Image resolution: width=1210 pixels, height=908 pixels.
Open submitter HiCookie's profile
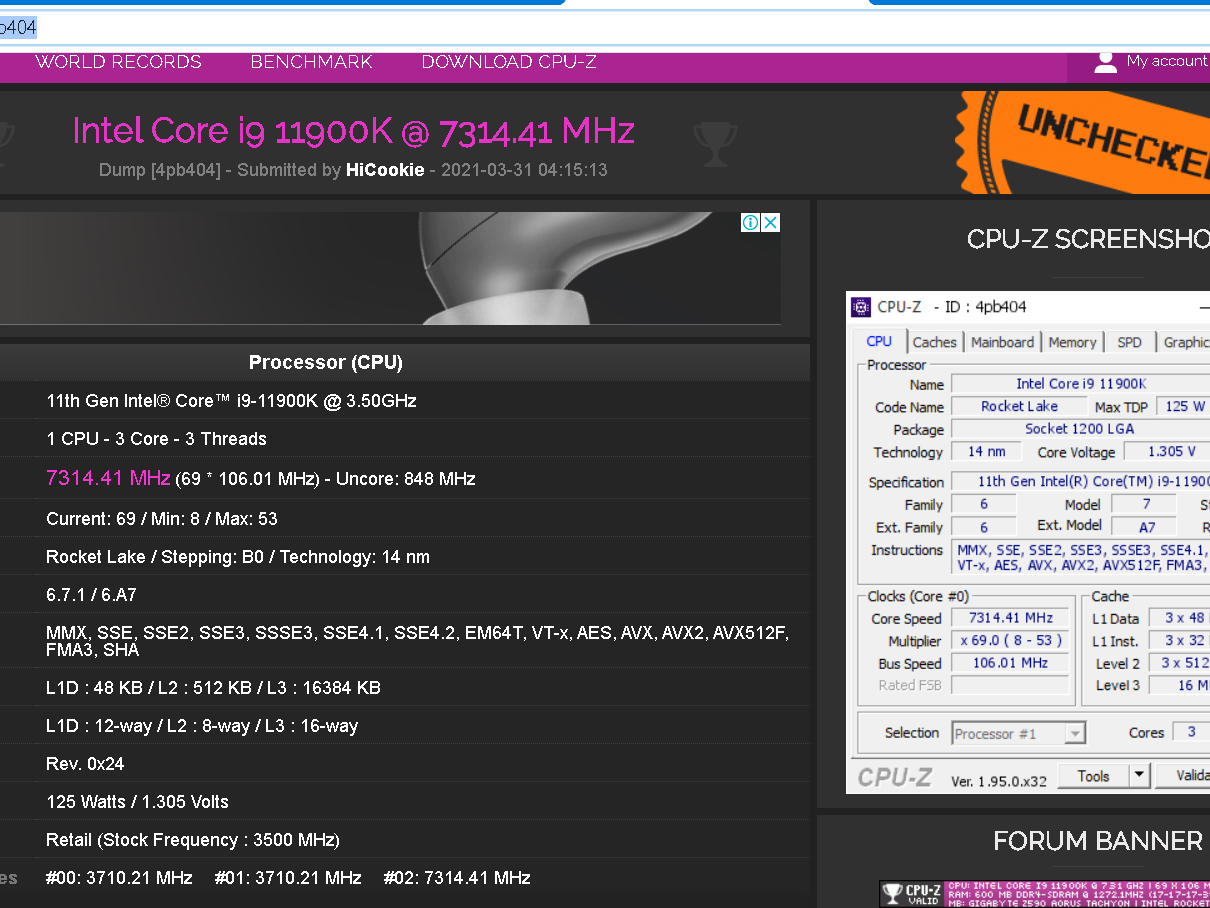[x=385, y=170]
